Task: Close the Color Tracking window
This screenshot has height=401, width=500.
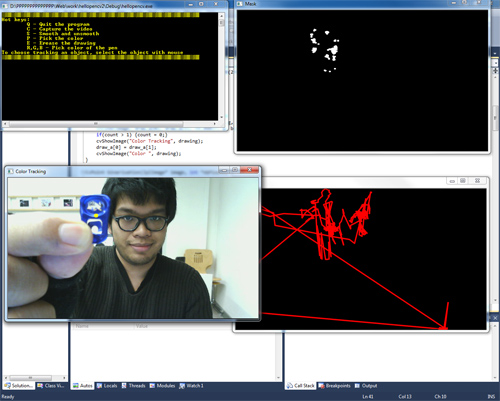Action: coord(249,170)
